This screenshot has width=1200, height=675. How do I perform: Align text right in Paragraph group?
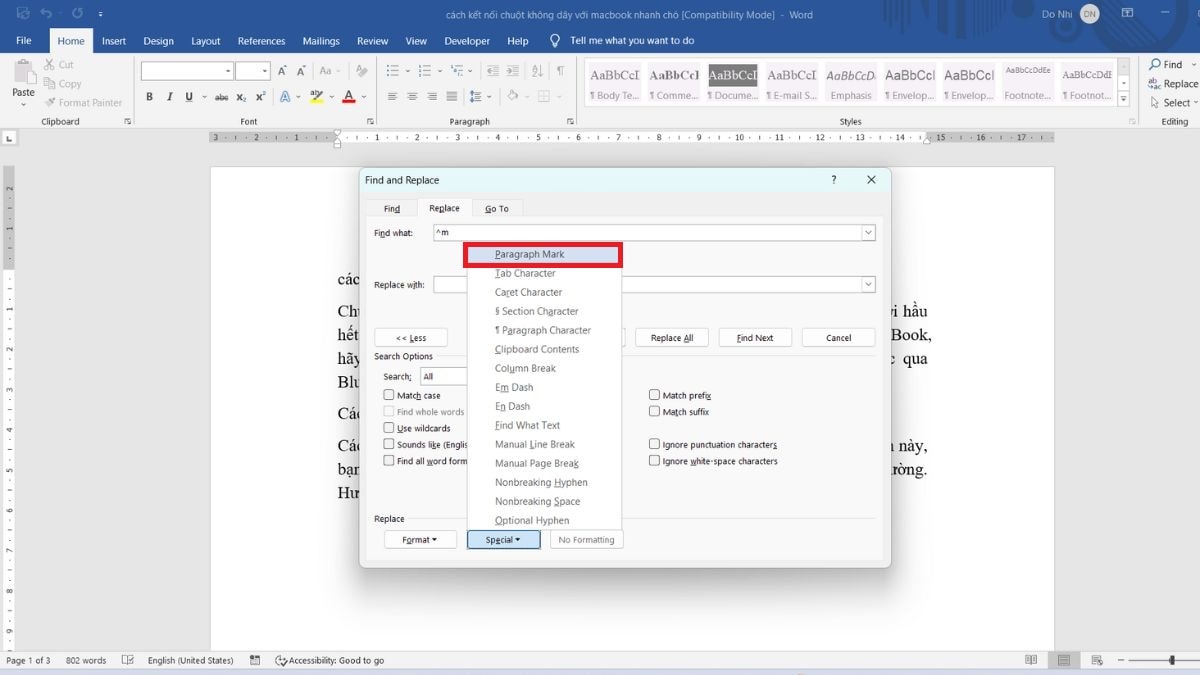432,97
